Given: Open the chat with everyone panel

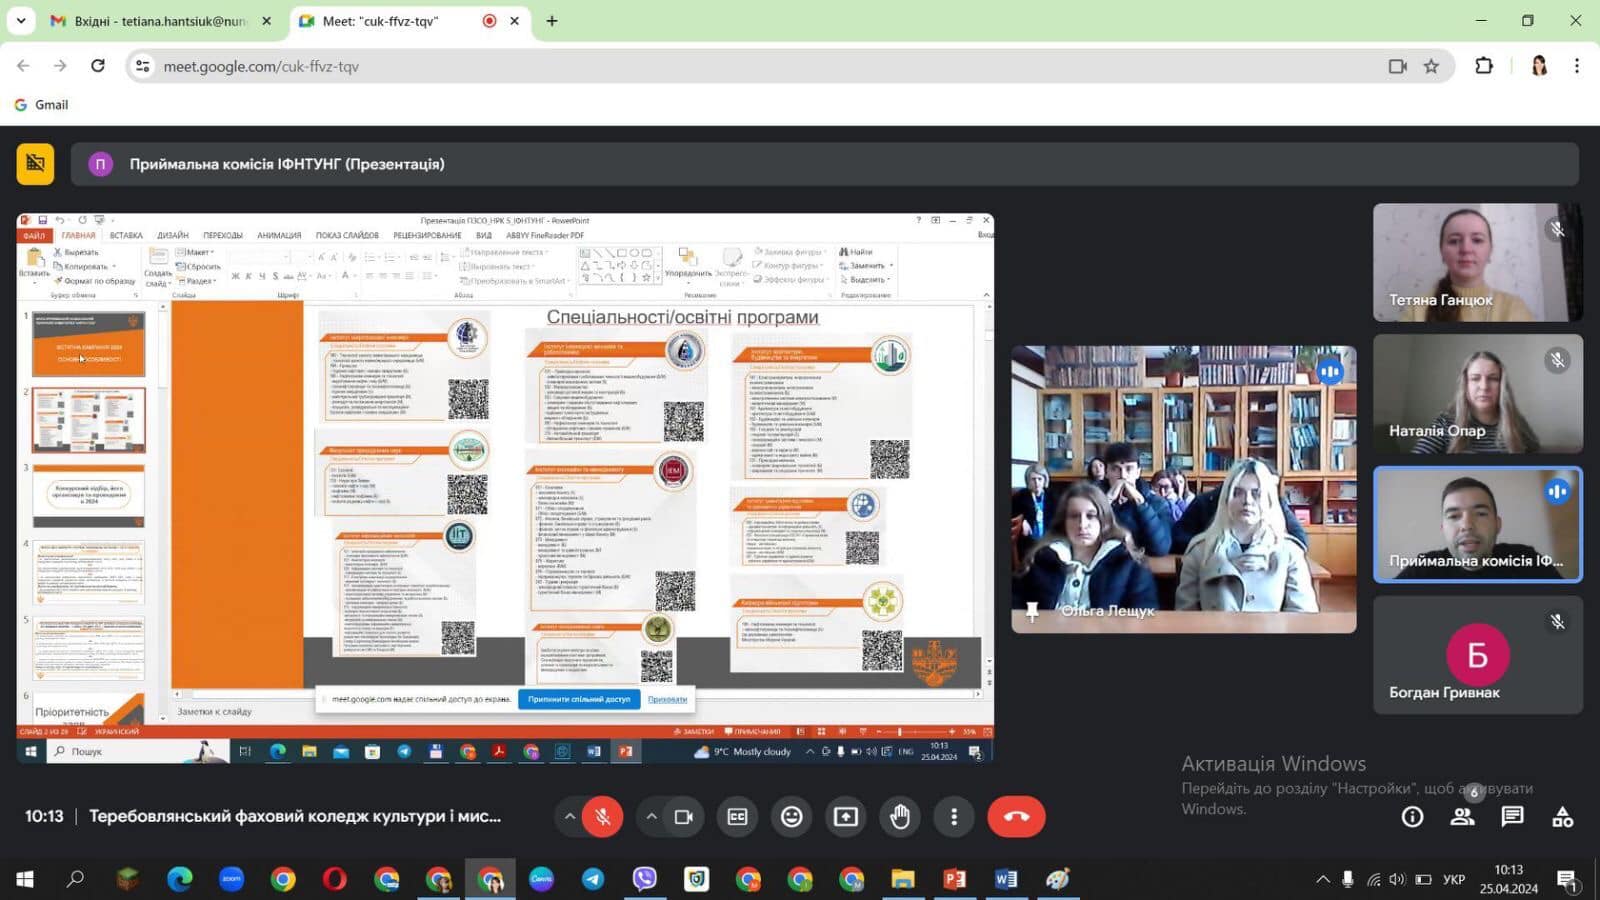Looking at the screenshot, I should point(1512,817).
